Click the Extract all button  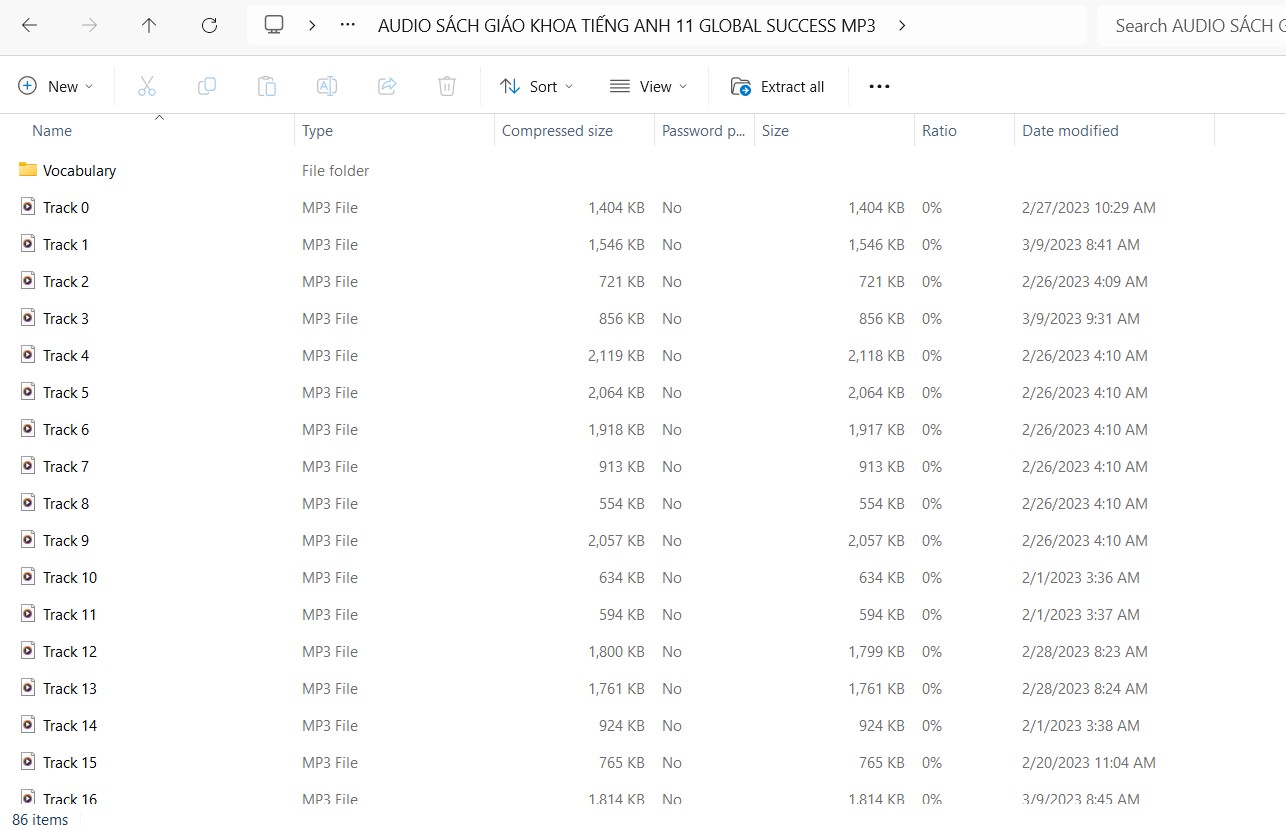click(778, 86)
